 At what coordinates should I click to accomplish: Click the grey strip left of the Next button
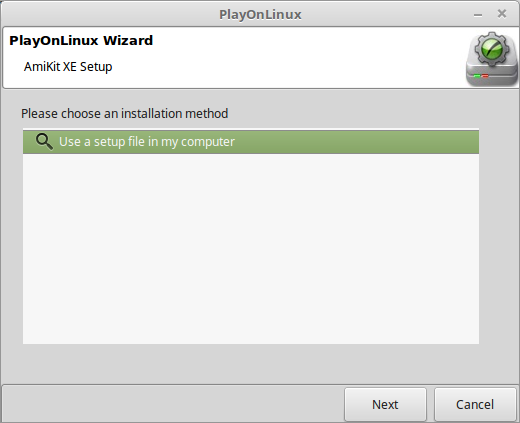(x=173, y=404)
